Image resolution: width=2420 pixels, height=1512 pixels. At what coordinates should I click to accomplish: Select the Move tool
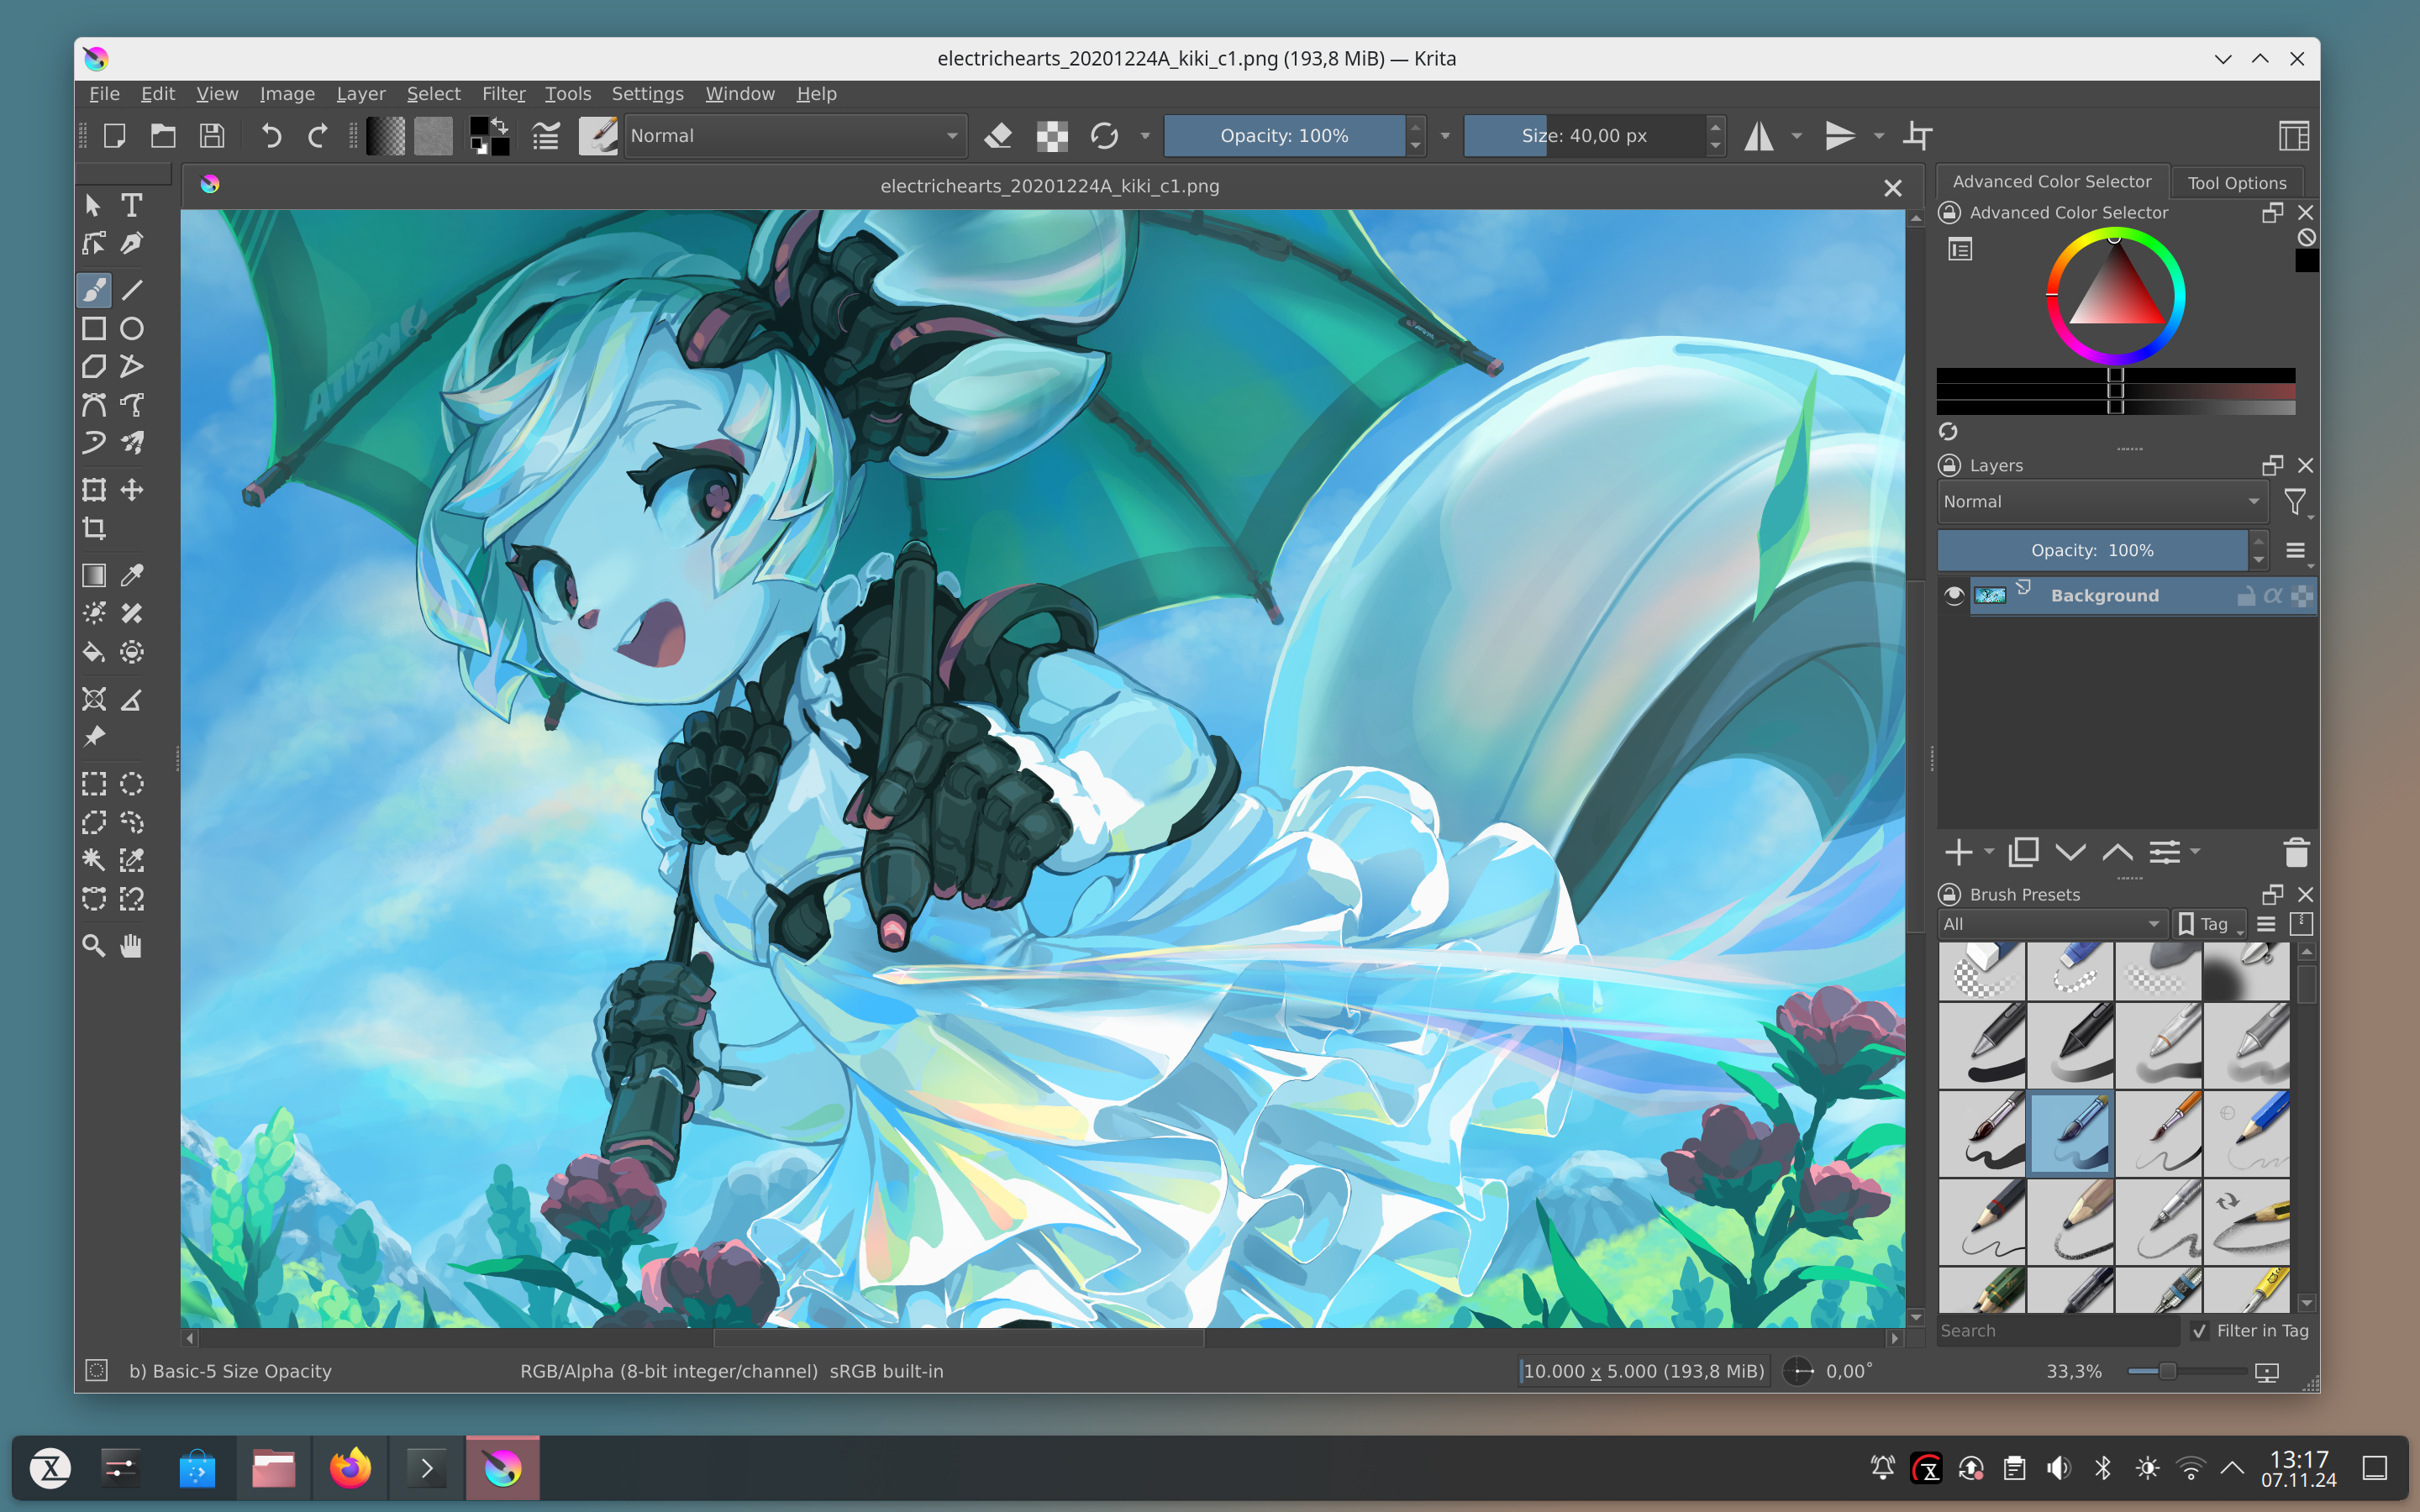coord(131,490)
